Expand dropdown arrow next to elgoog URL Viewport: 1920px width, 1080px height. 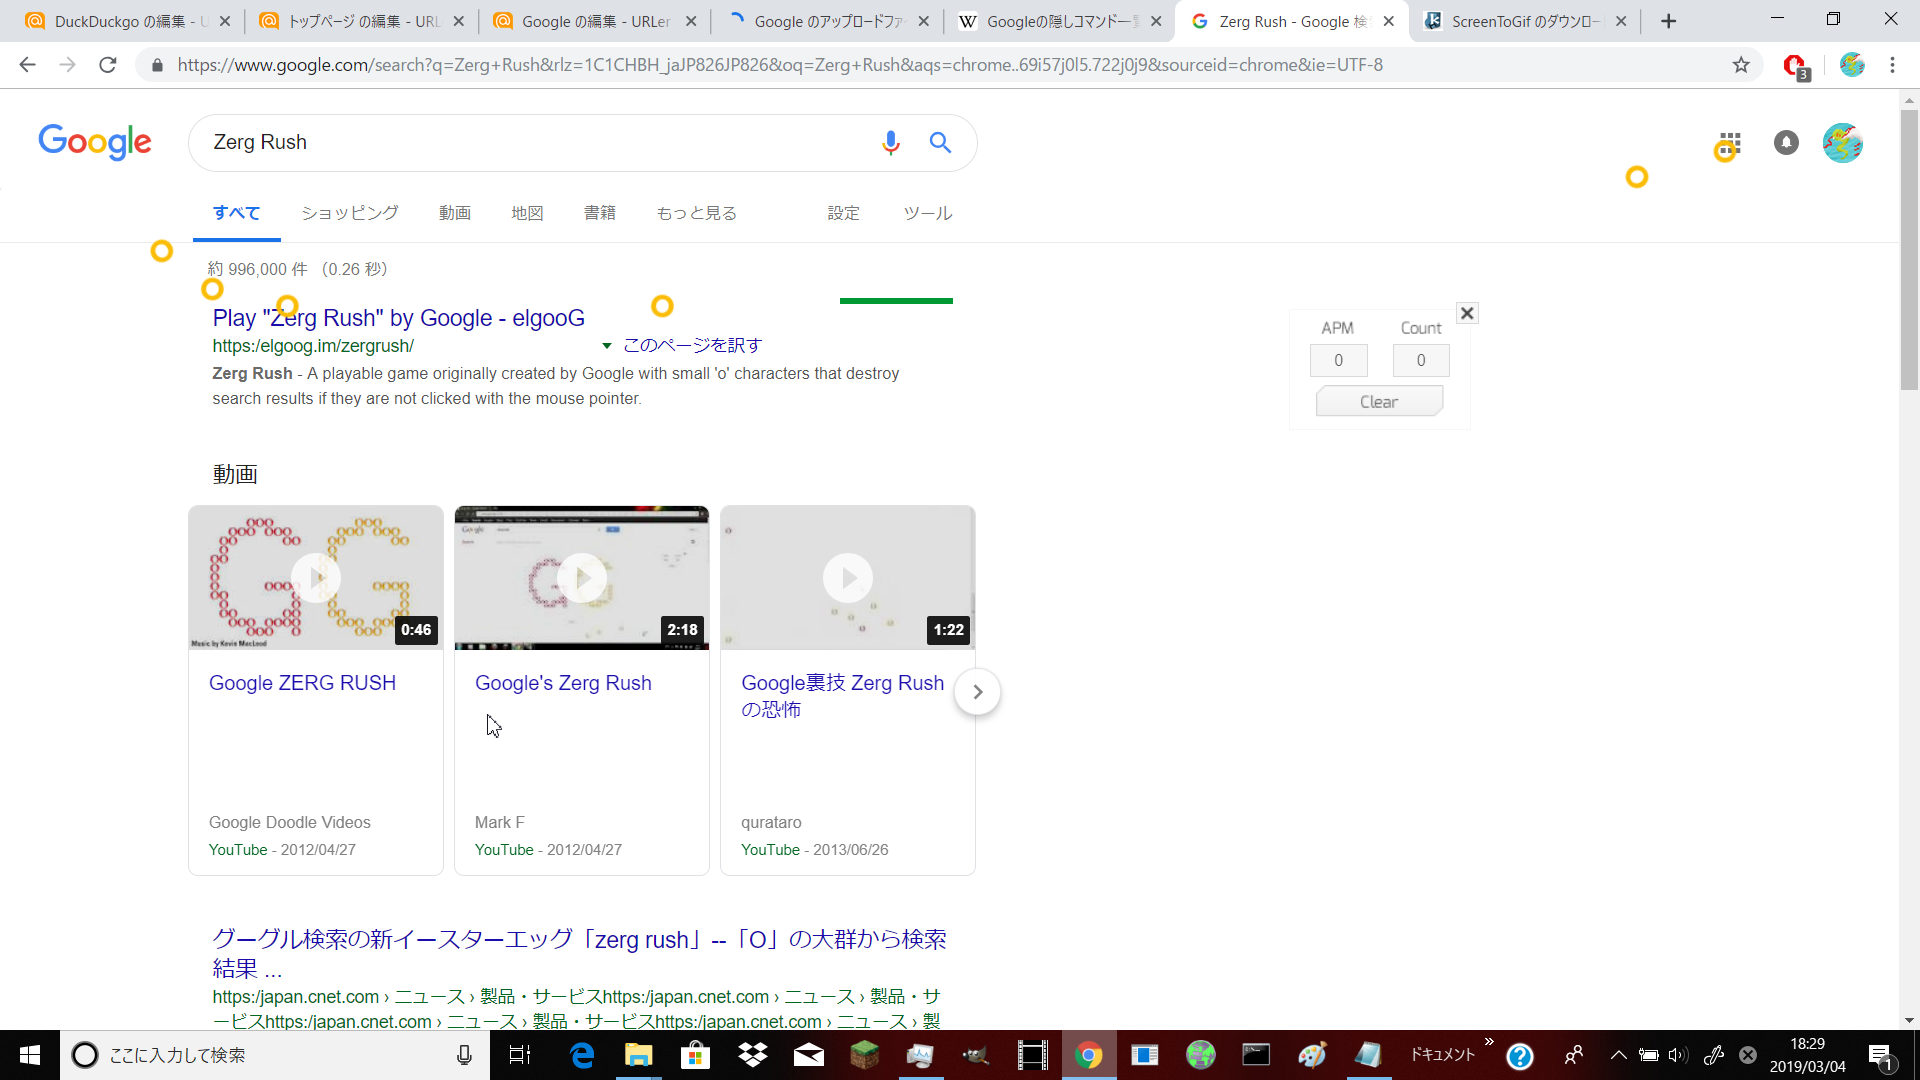[x=606, y=346]
